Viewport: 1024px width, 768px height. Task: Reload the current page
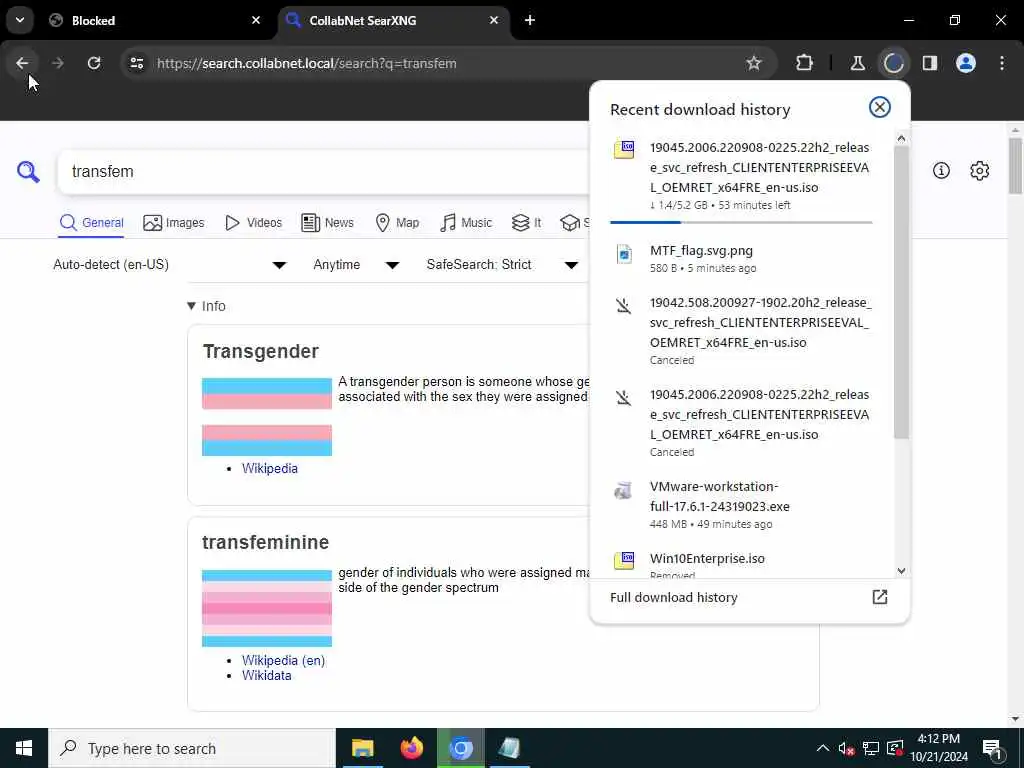[94, 63]
